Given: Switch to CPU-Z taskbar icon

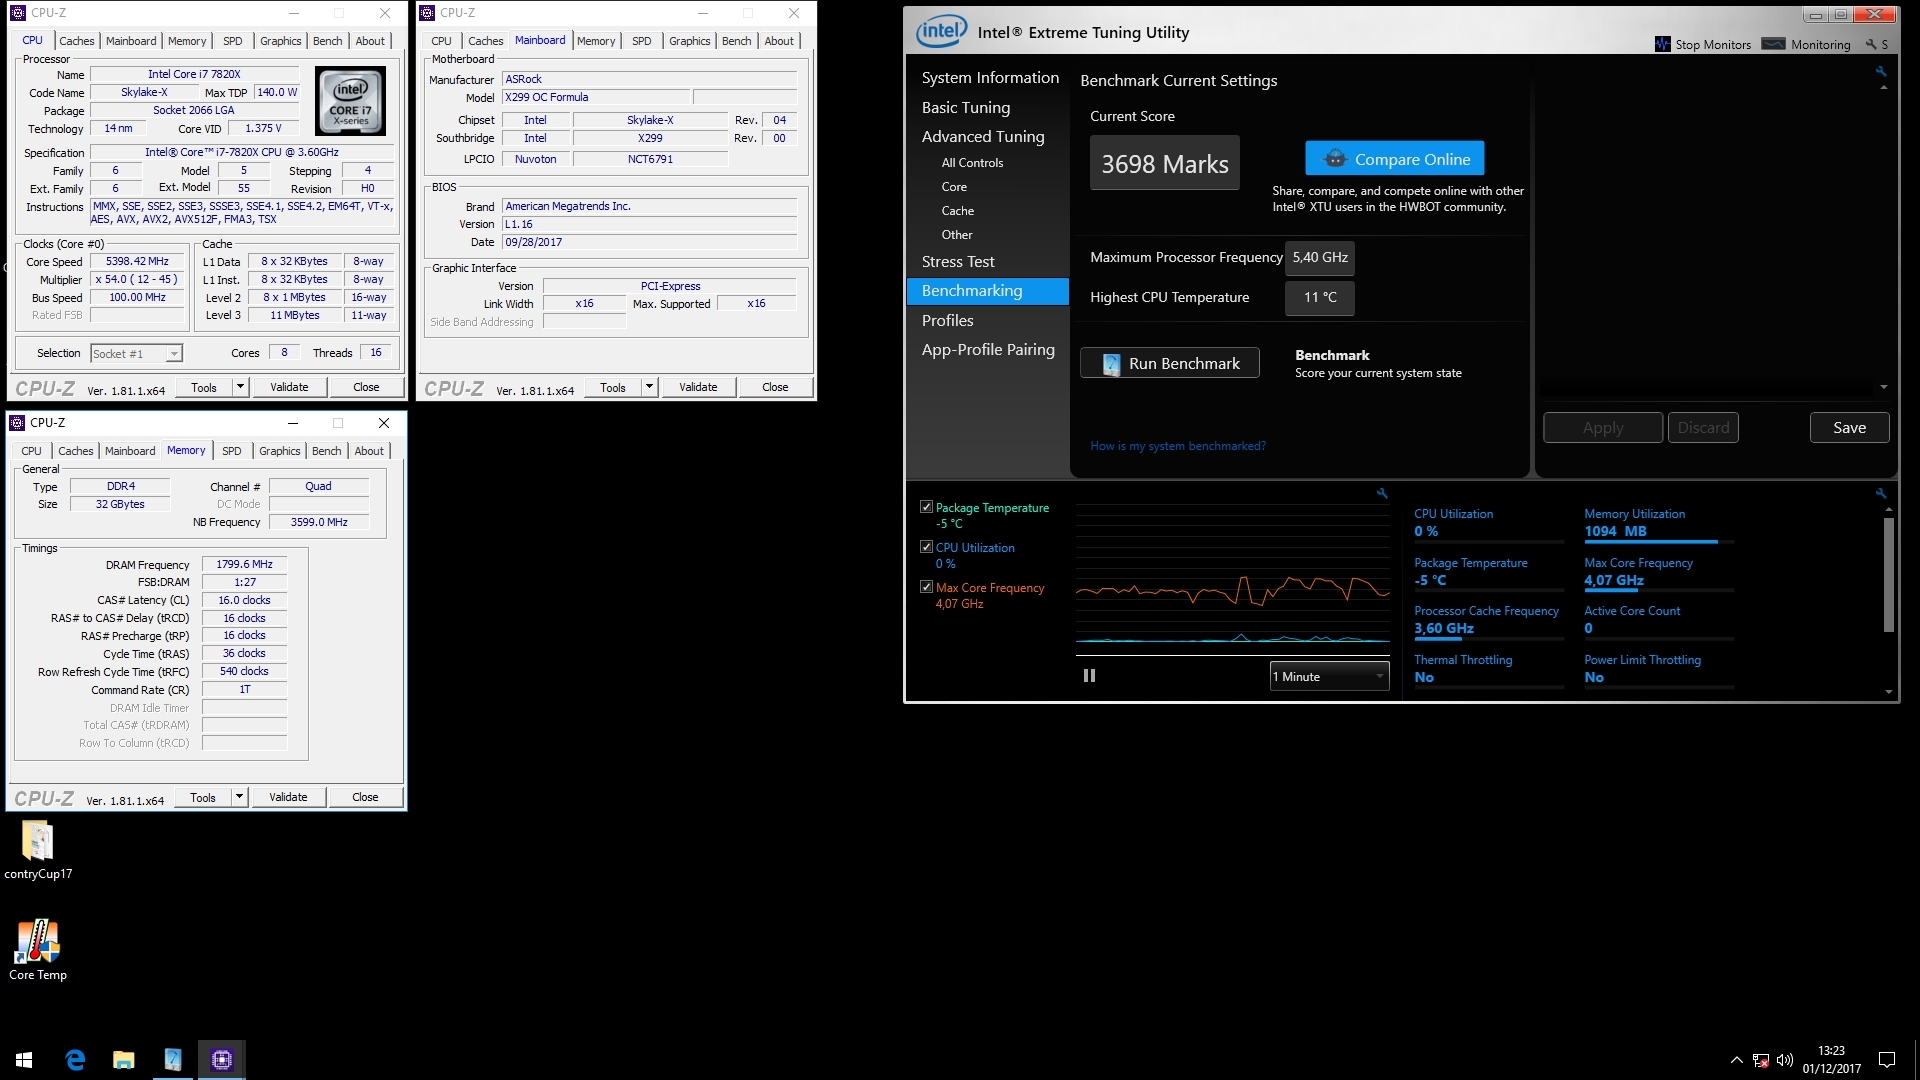Looking at the screenshot, I should point(222,1059).
